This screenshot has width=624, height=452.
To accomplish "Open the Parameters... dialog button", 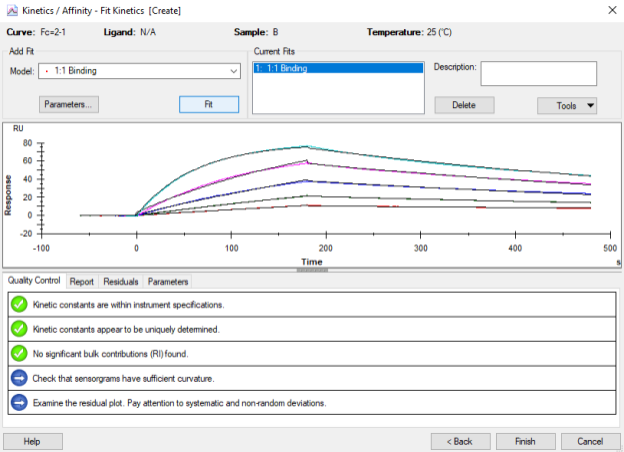I will tap(69, 104).
